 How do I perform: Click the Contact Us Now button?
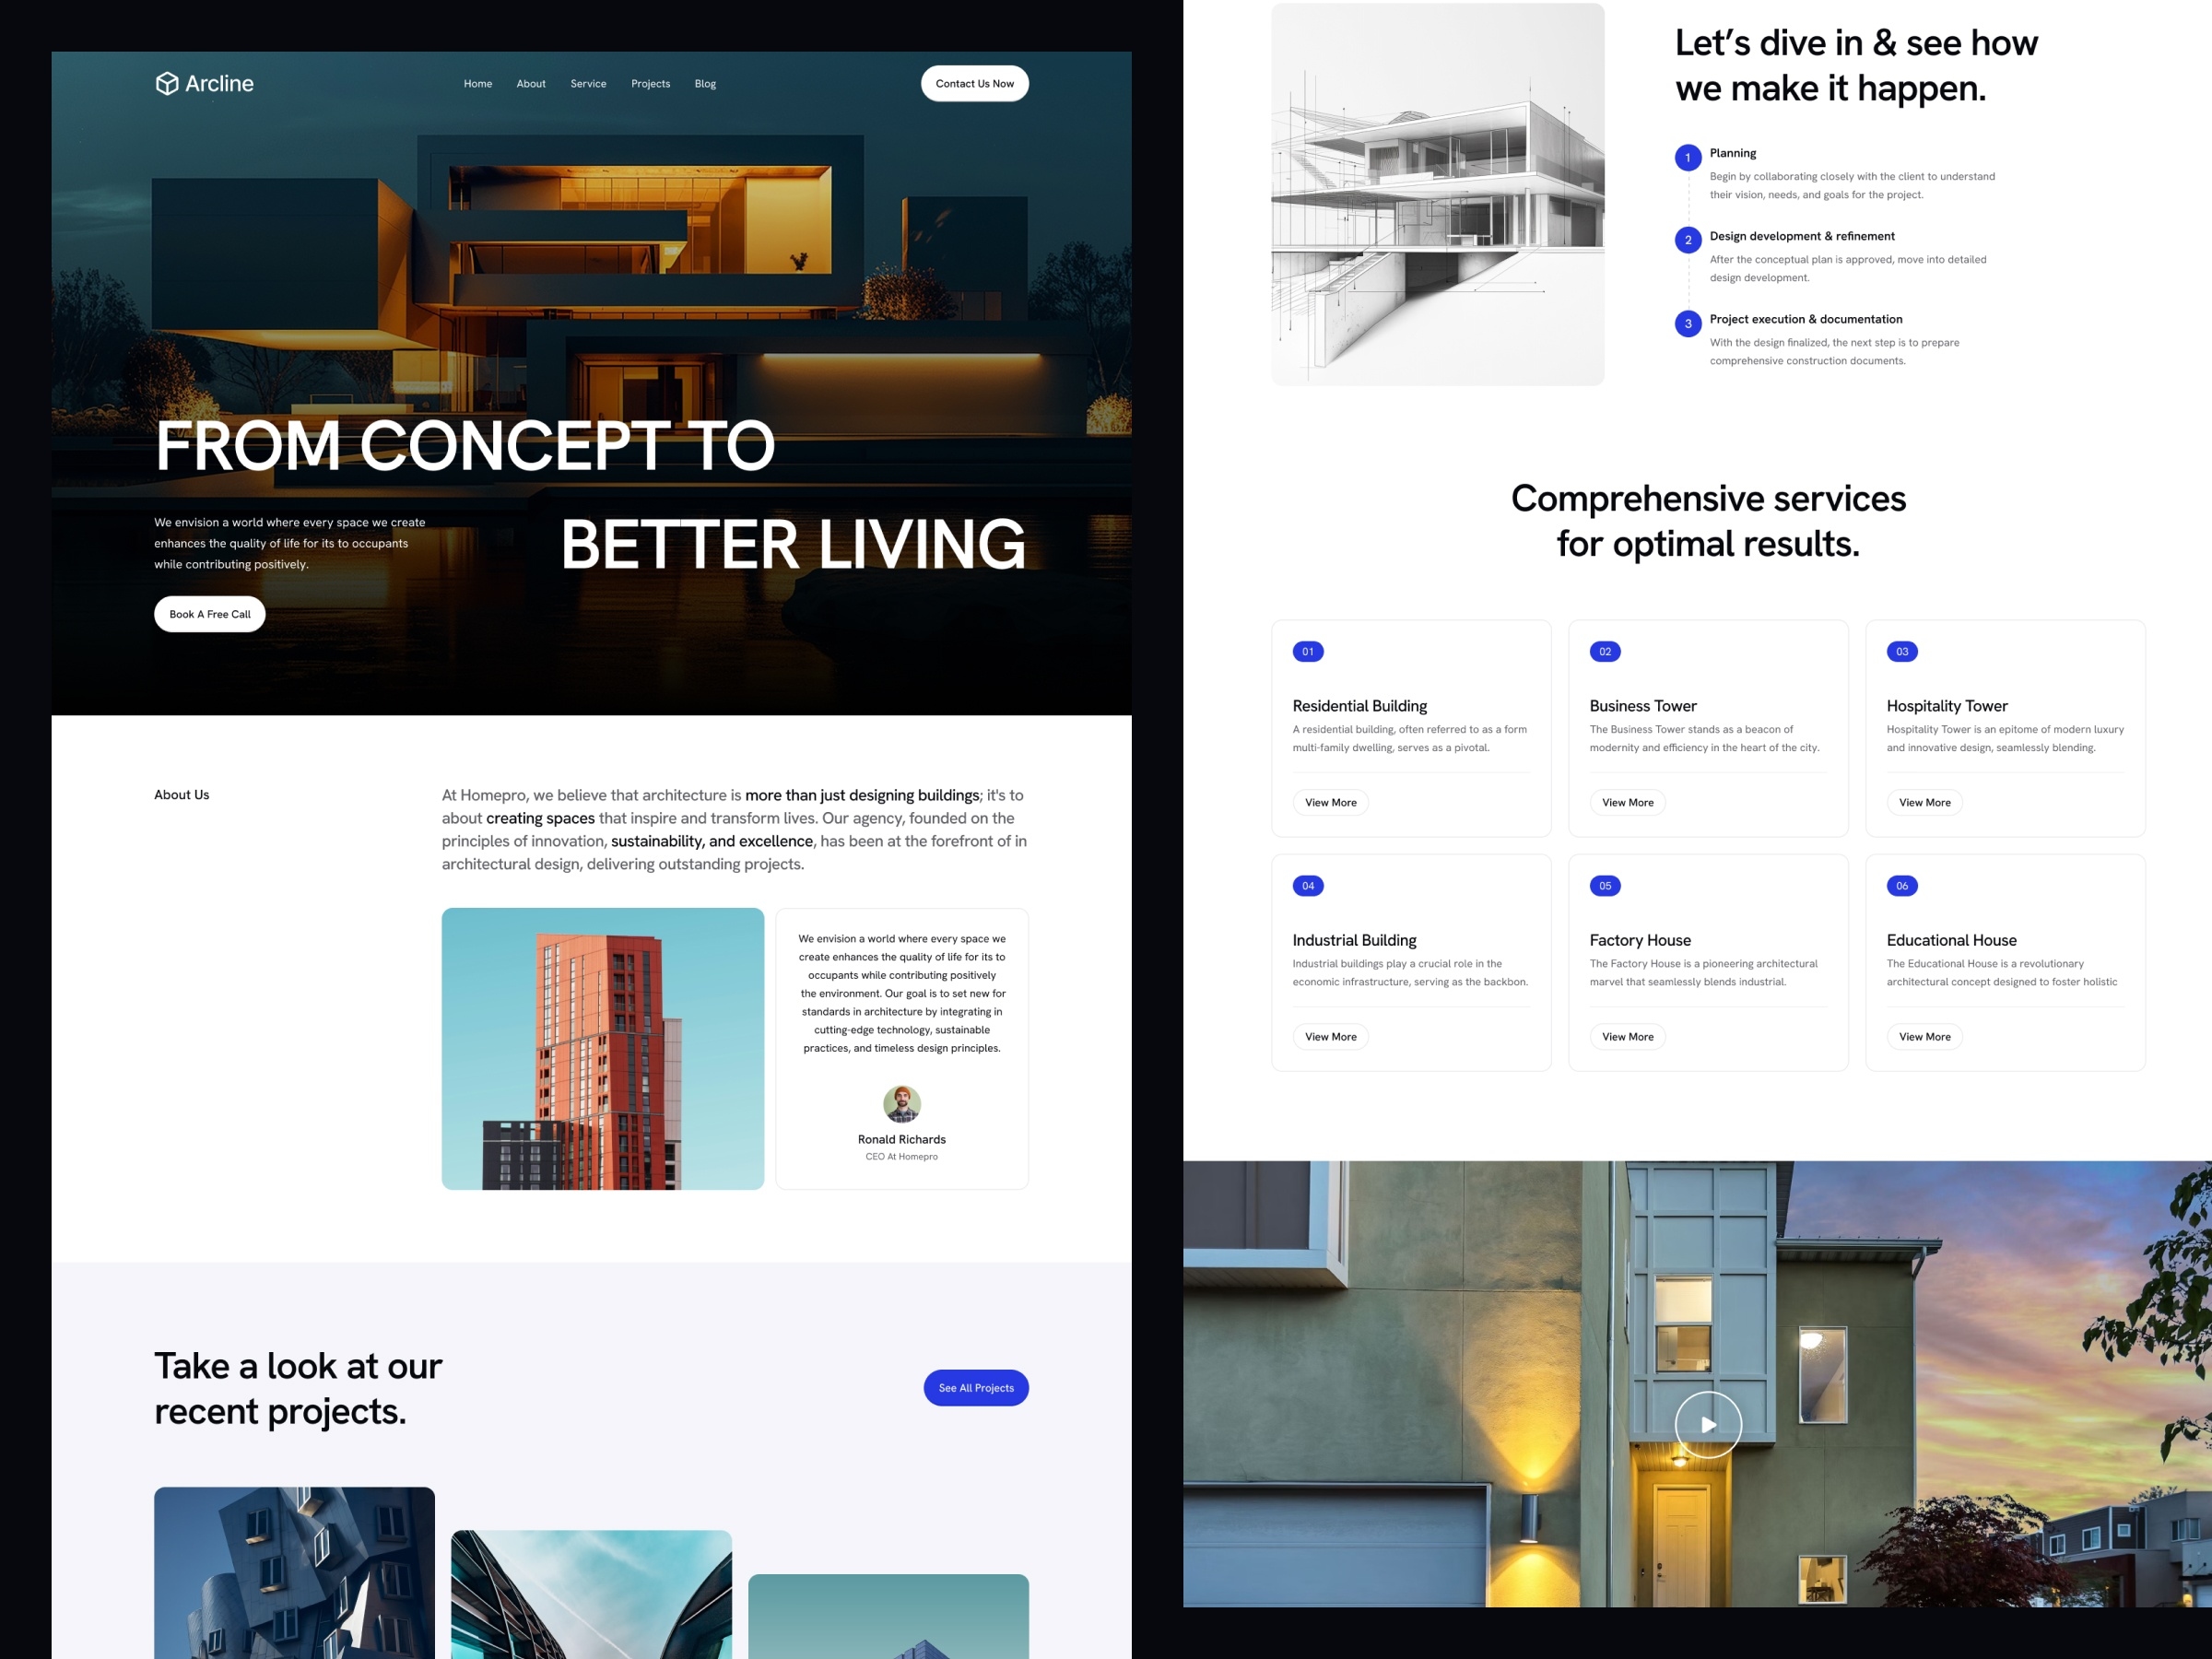[973, 82]
